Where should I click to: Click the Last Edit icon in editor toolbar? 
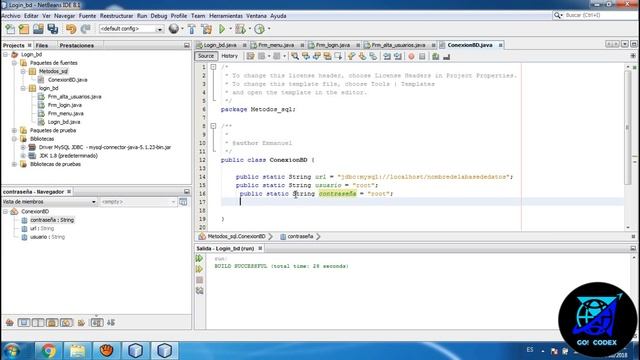point(251,56)
